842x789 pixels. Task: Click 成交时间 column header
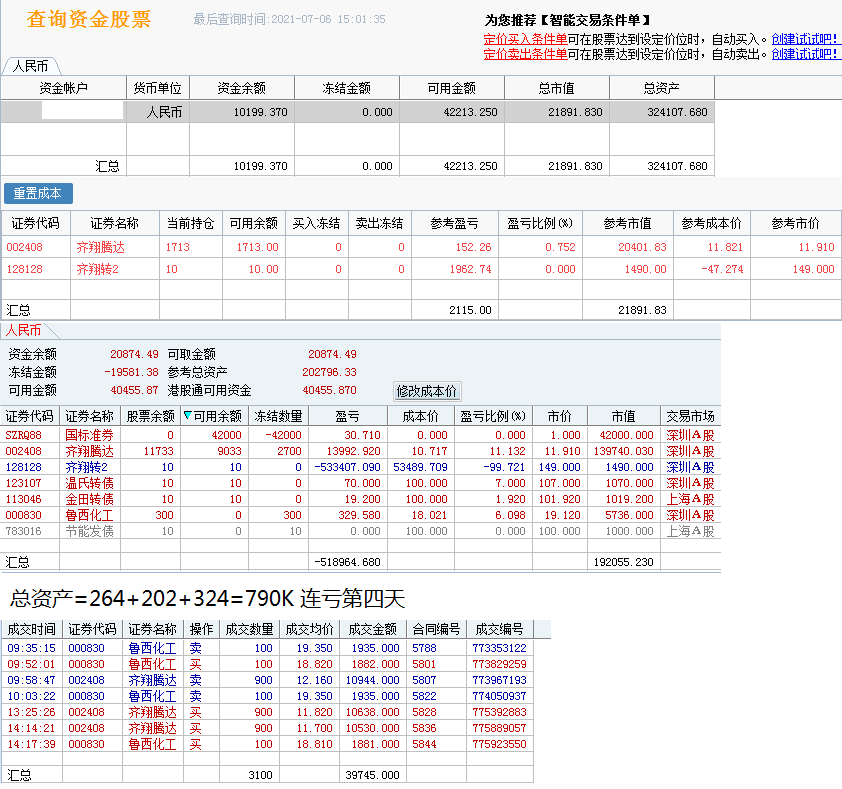[32, 629]
